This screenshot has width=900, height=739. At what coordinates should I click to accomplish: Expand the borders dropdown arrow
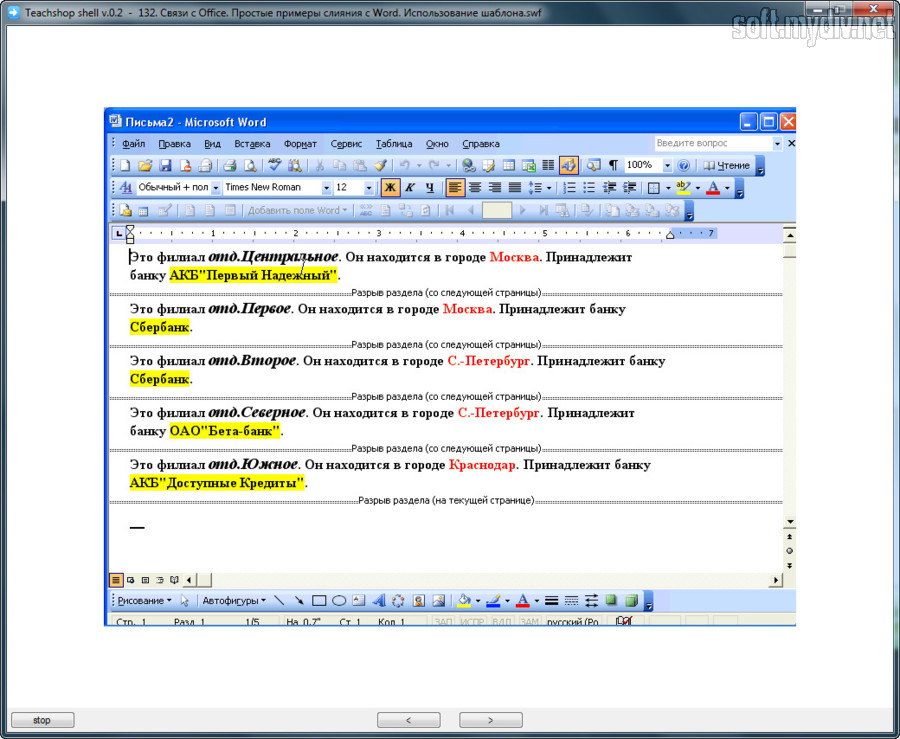668,188
